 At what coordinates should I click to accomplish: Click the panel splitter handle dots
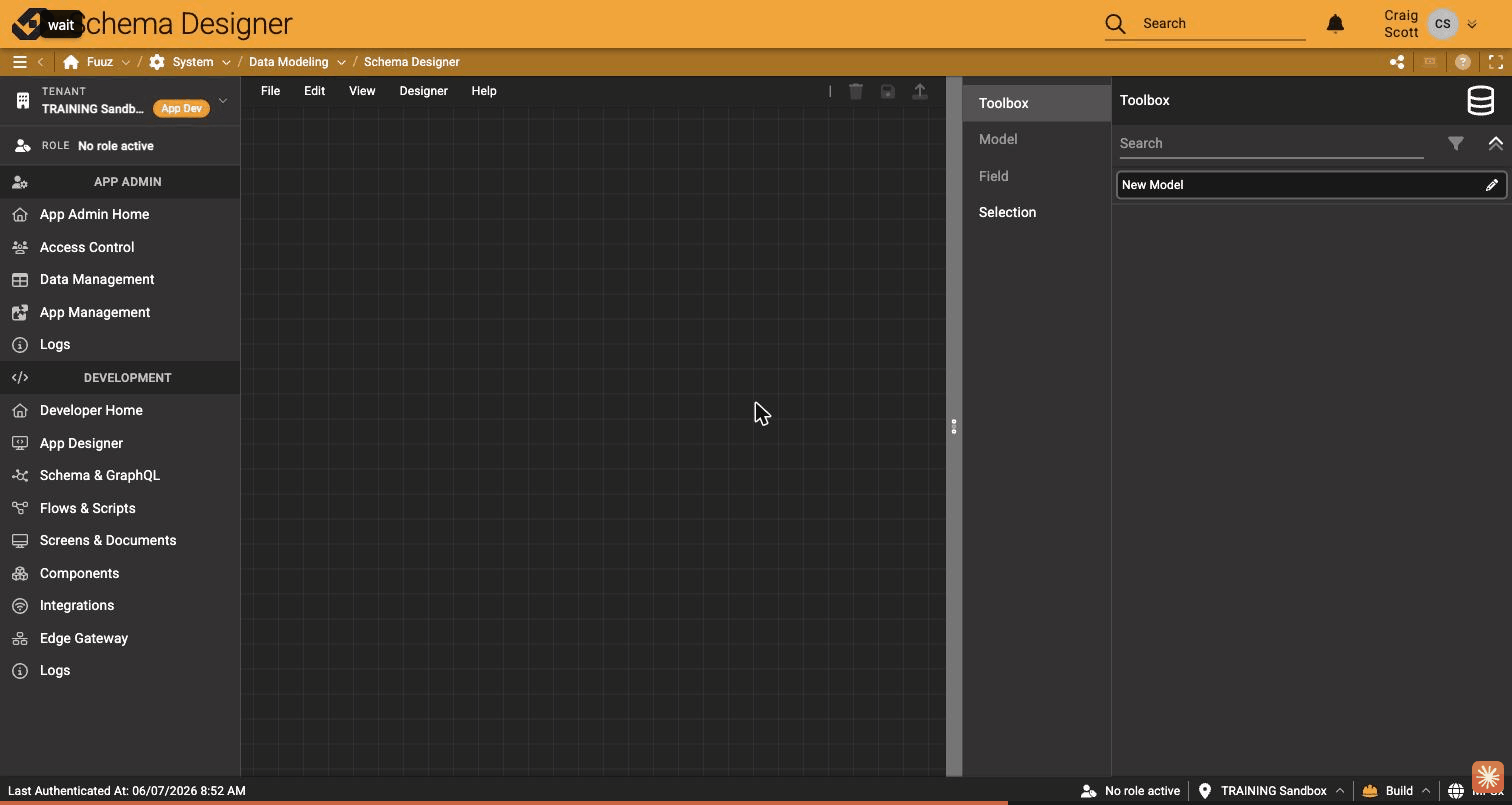pos(954,427)
